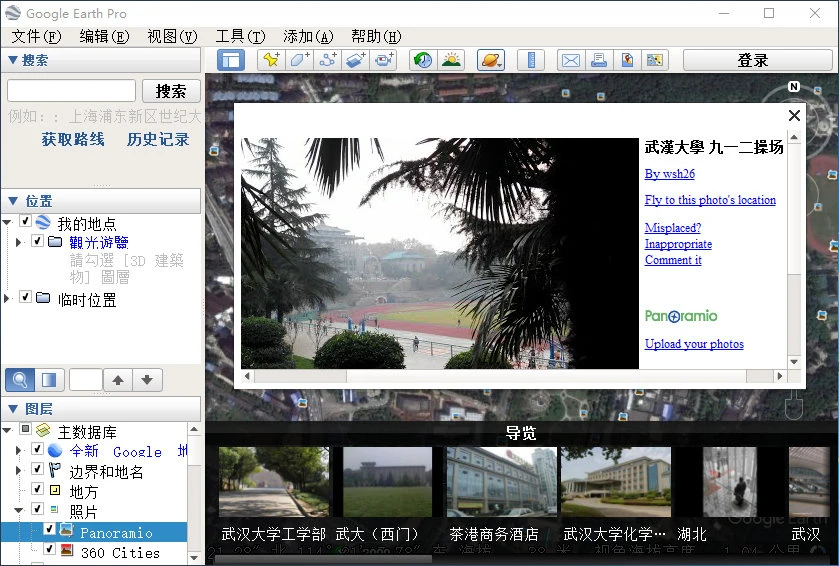Open the 视图(V) menu

172,36
